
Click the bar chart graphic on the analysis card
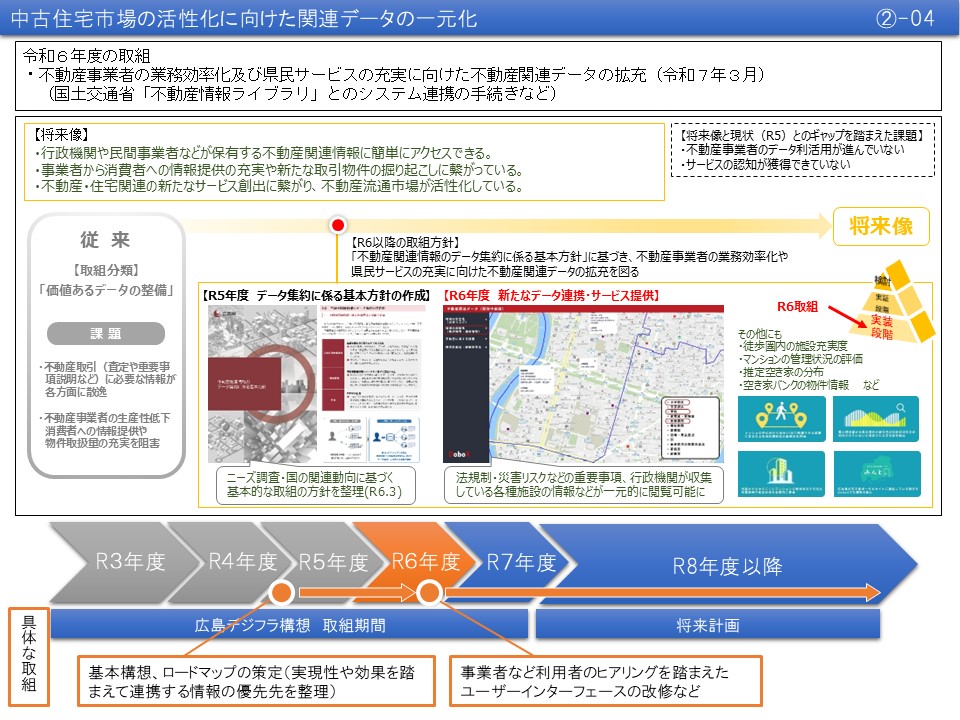pyautogui.click(x=873, y=417)
